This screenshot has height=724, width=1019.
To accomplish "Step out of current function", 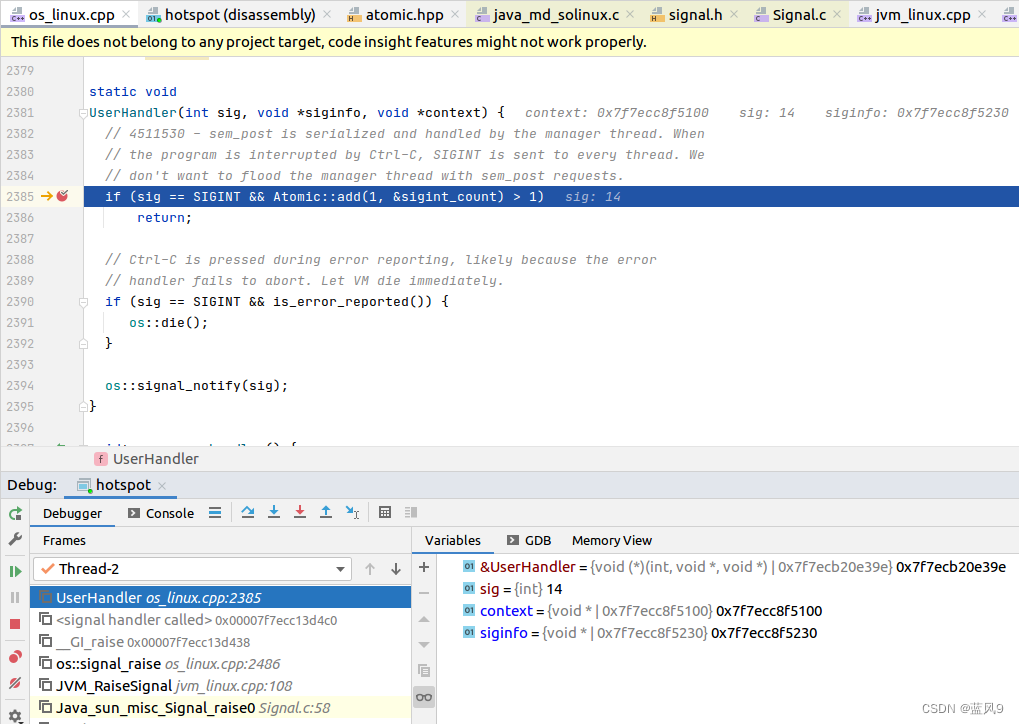I will click(x=326, y=512).
